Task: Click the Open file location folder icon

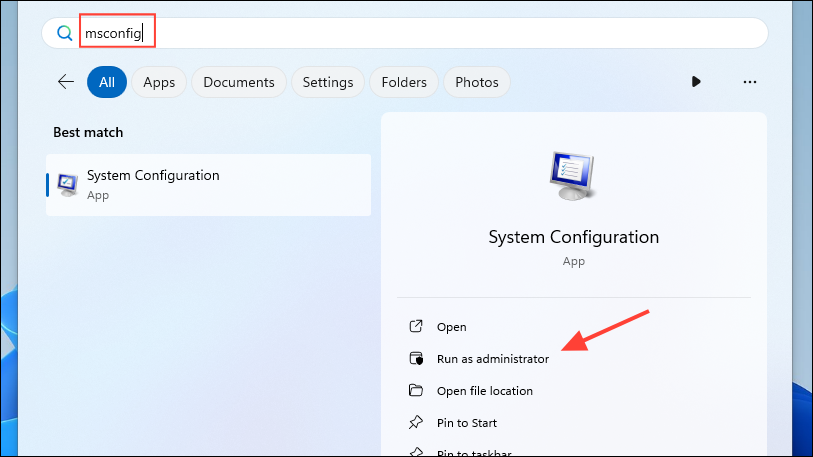Action: [x=416, y=390]
